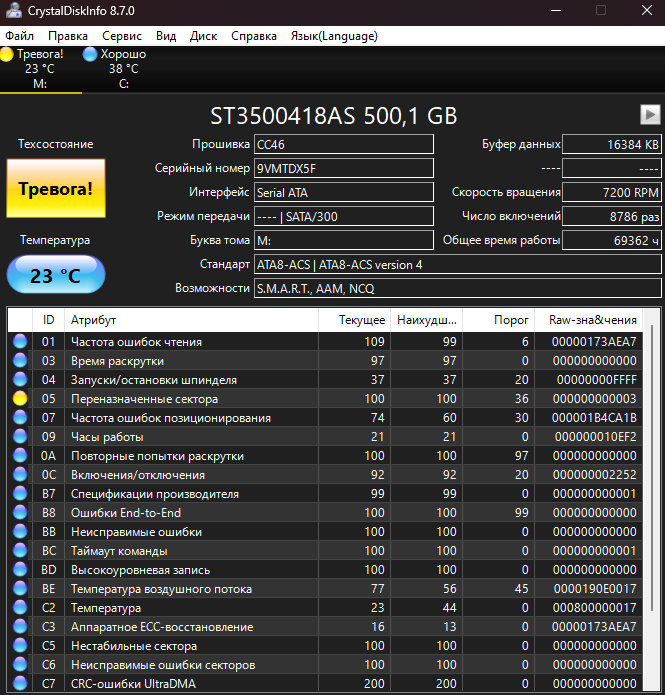
Task: Click the status orb for attribute C6
Action: coord(20,664)
